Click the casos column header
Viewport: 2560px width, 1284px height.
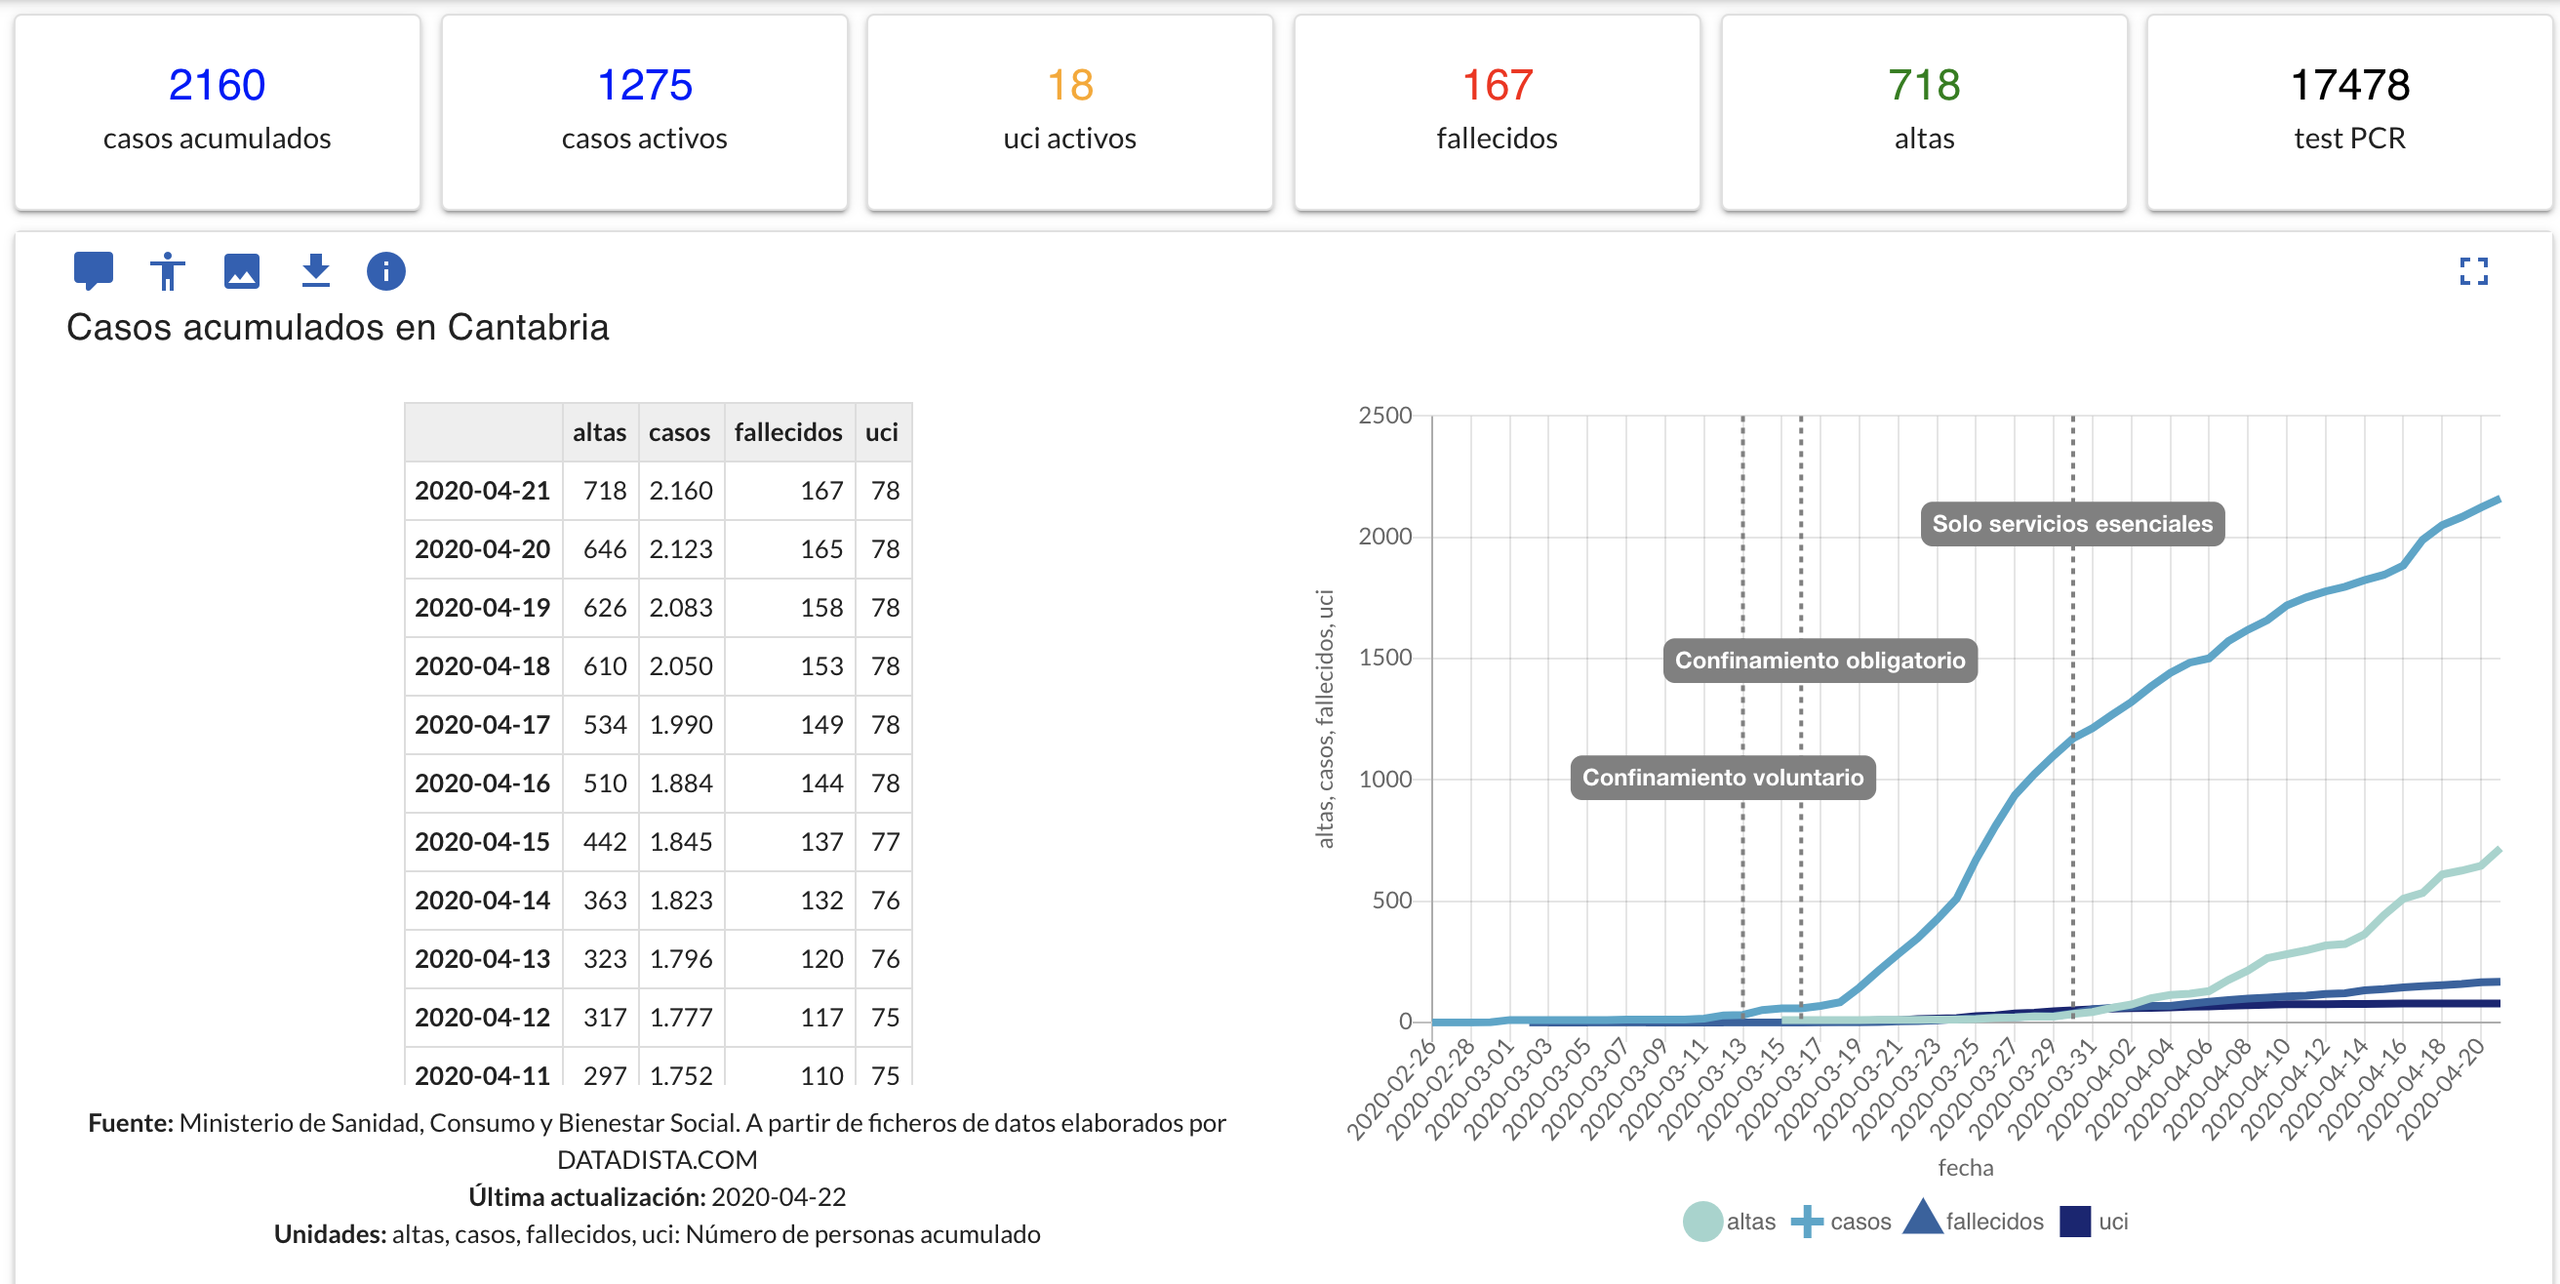(679, 432)
